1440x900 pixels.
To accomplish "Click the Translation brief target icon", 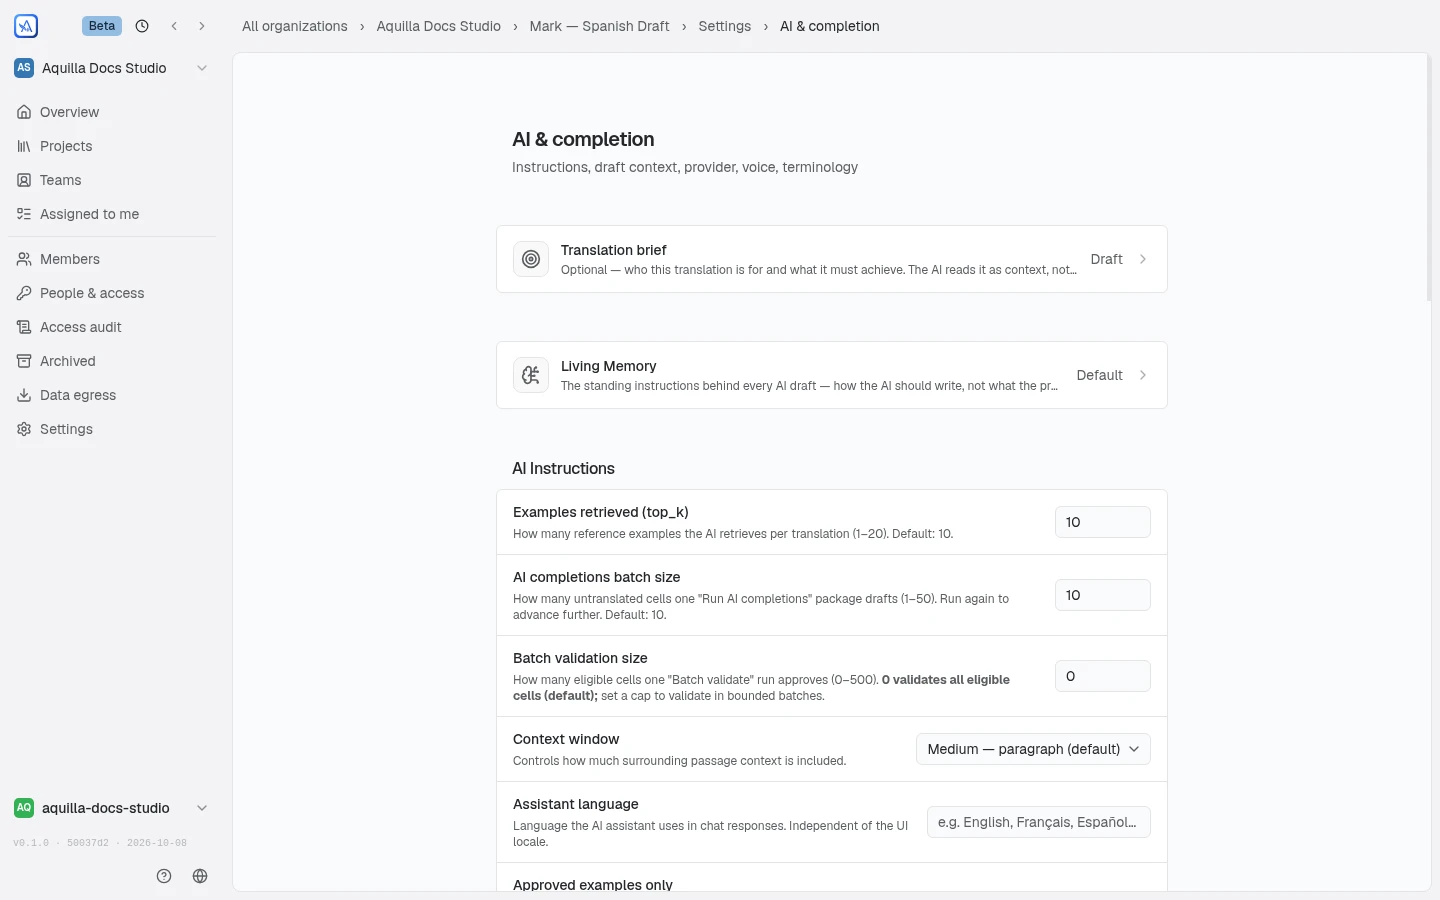I will 531,259.
